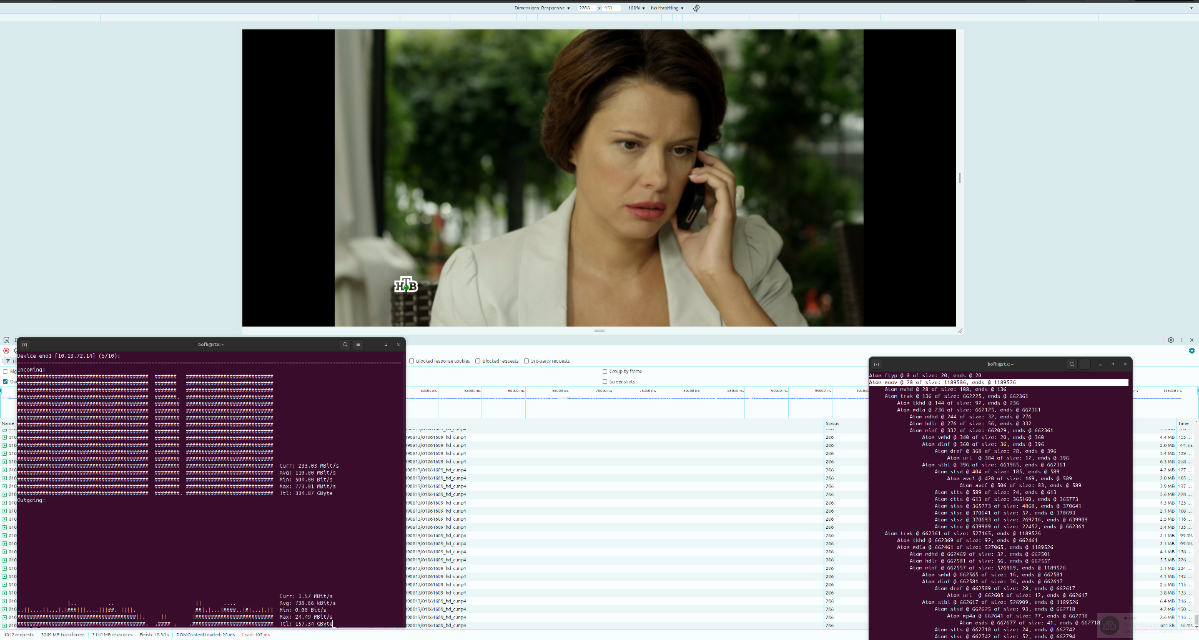Click new tab icon in left terminal titlebar

24,344
